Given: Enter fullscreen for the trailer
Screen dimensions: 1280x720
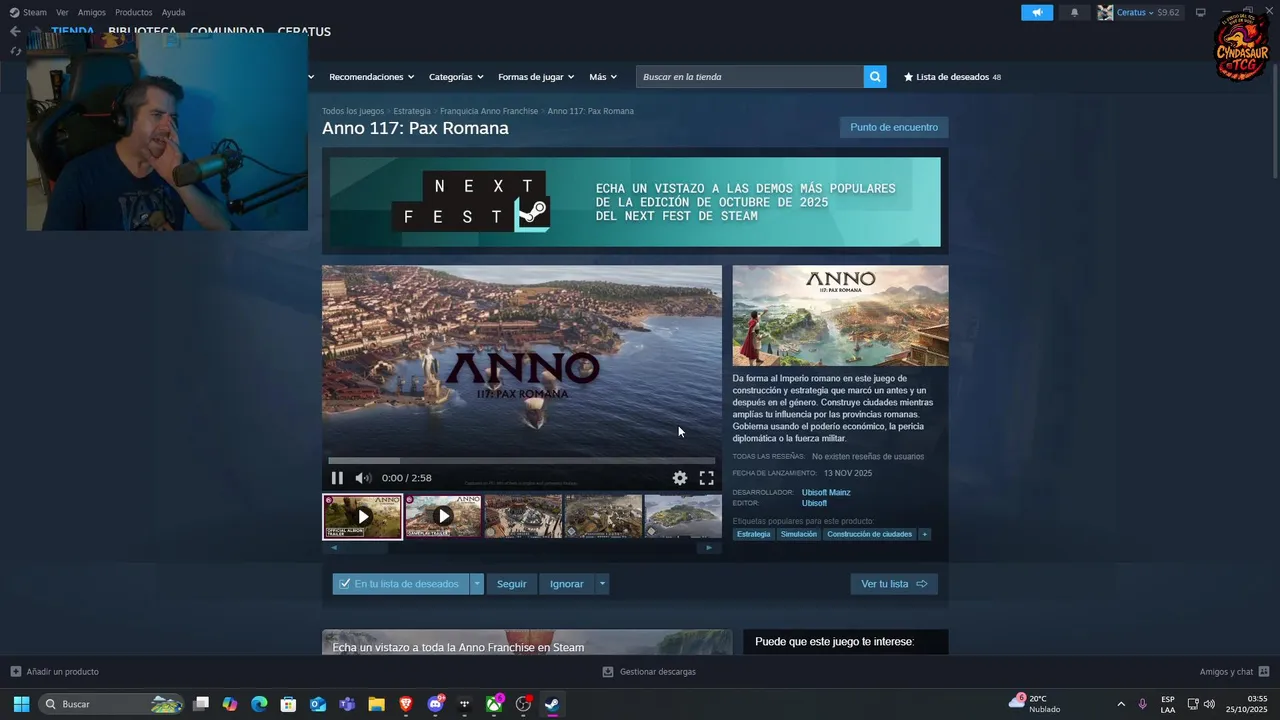Looking at the screenshot, I should click(x=706, y=478).
